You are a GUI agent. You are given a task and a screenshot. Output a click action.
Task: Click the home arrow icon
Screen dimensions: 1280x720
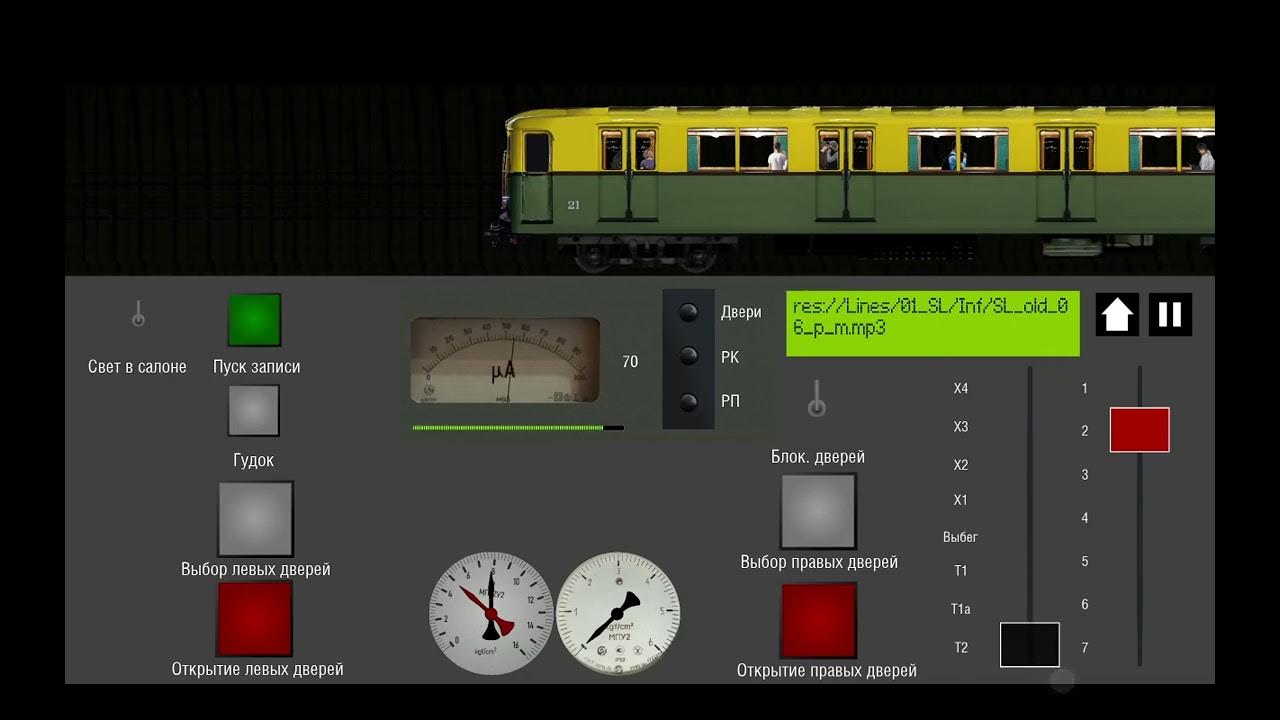click(1117, 315)
